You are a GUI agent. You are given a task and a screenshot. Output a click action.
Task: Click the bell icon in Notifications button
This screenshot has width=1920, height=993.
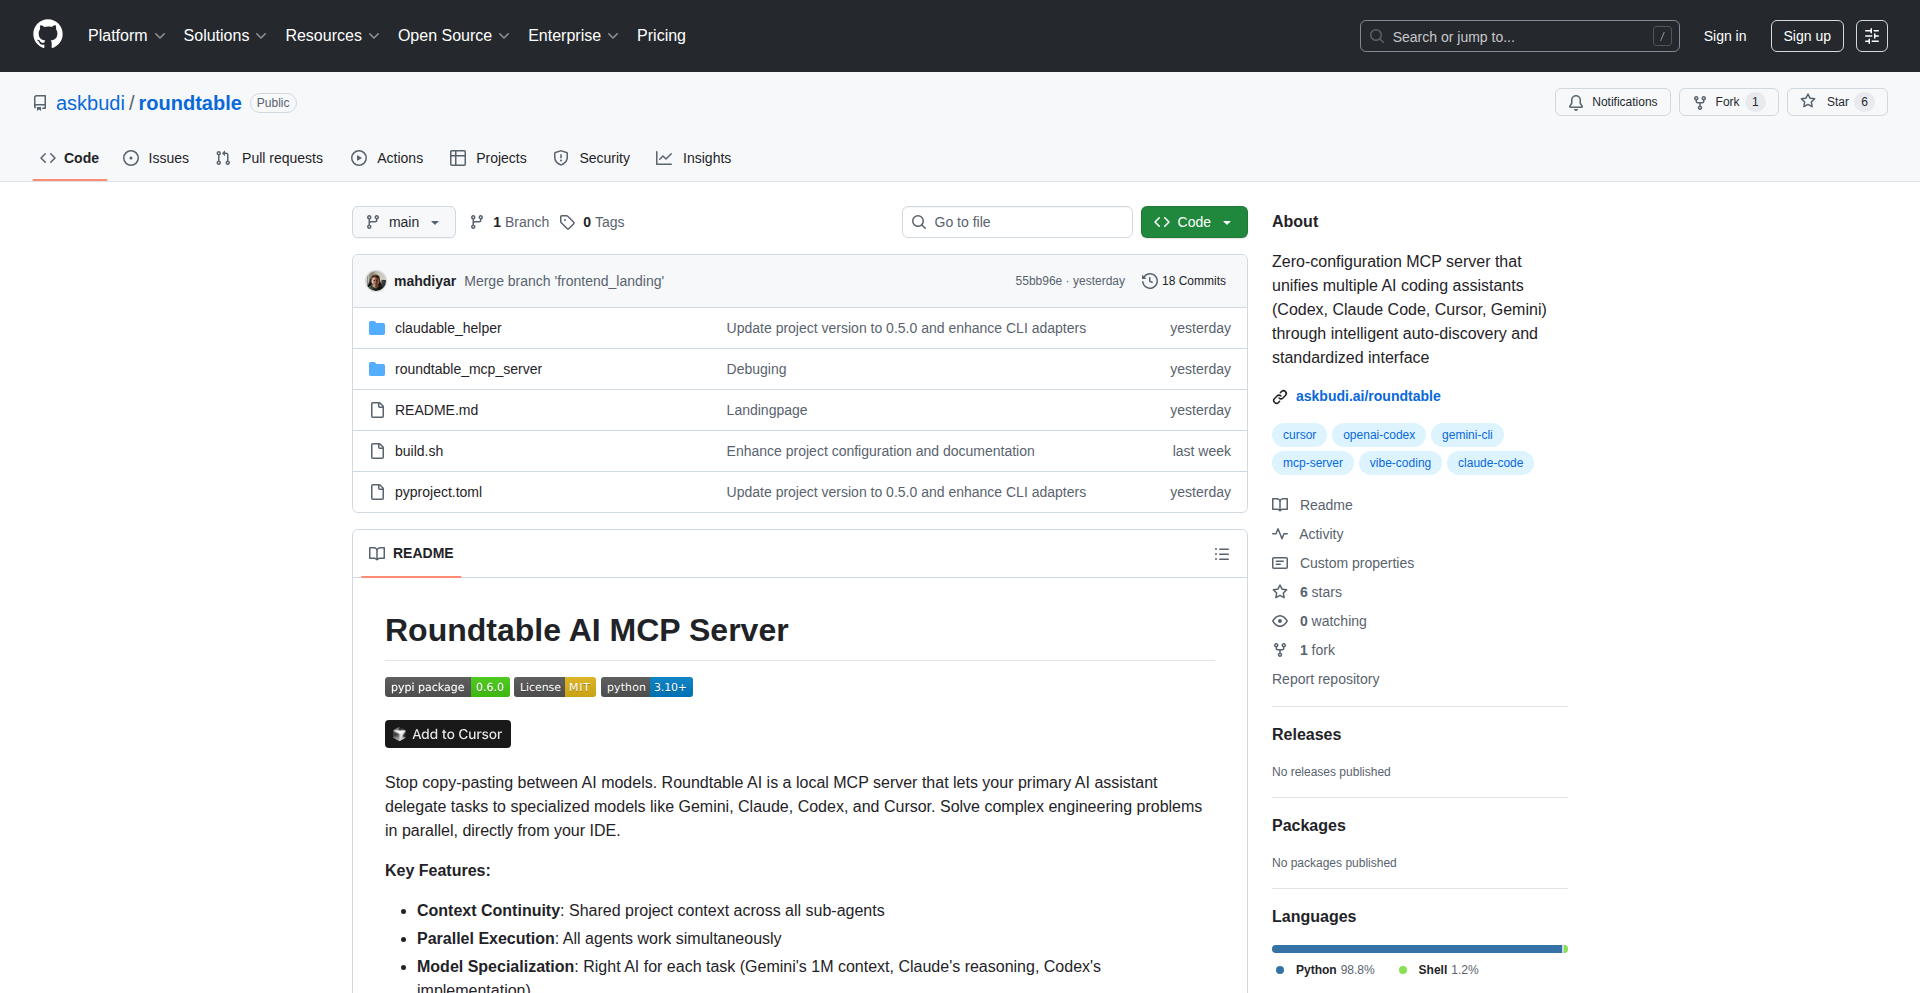pyautogui.click(x=1576, y=102)
